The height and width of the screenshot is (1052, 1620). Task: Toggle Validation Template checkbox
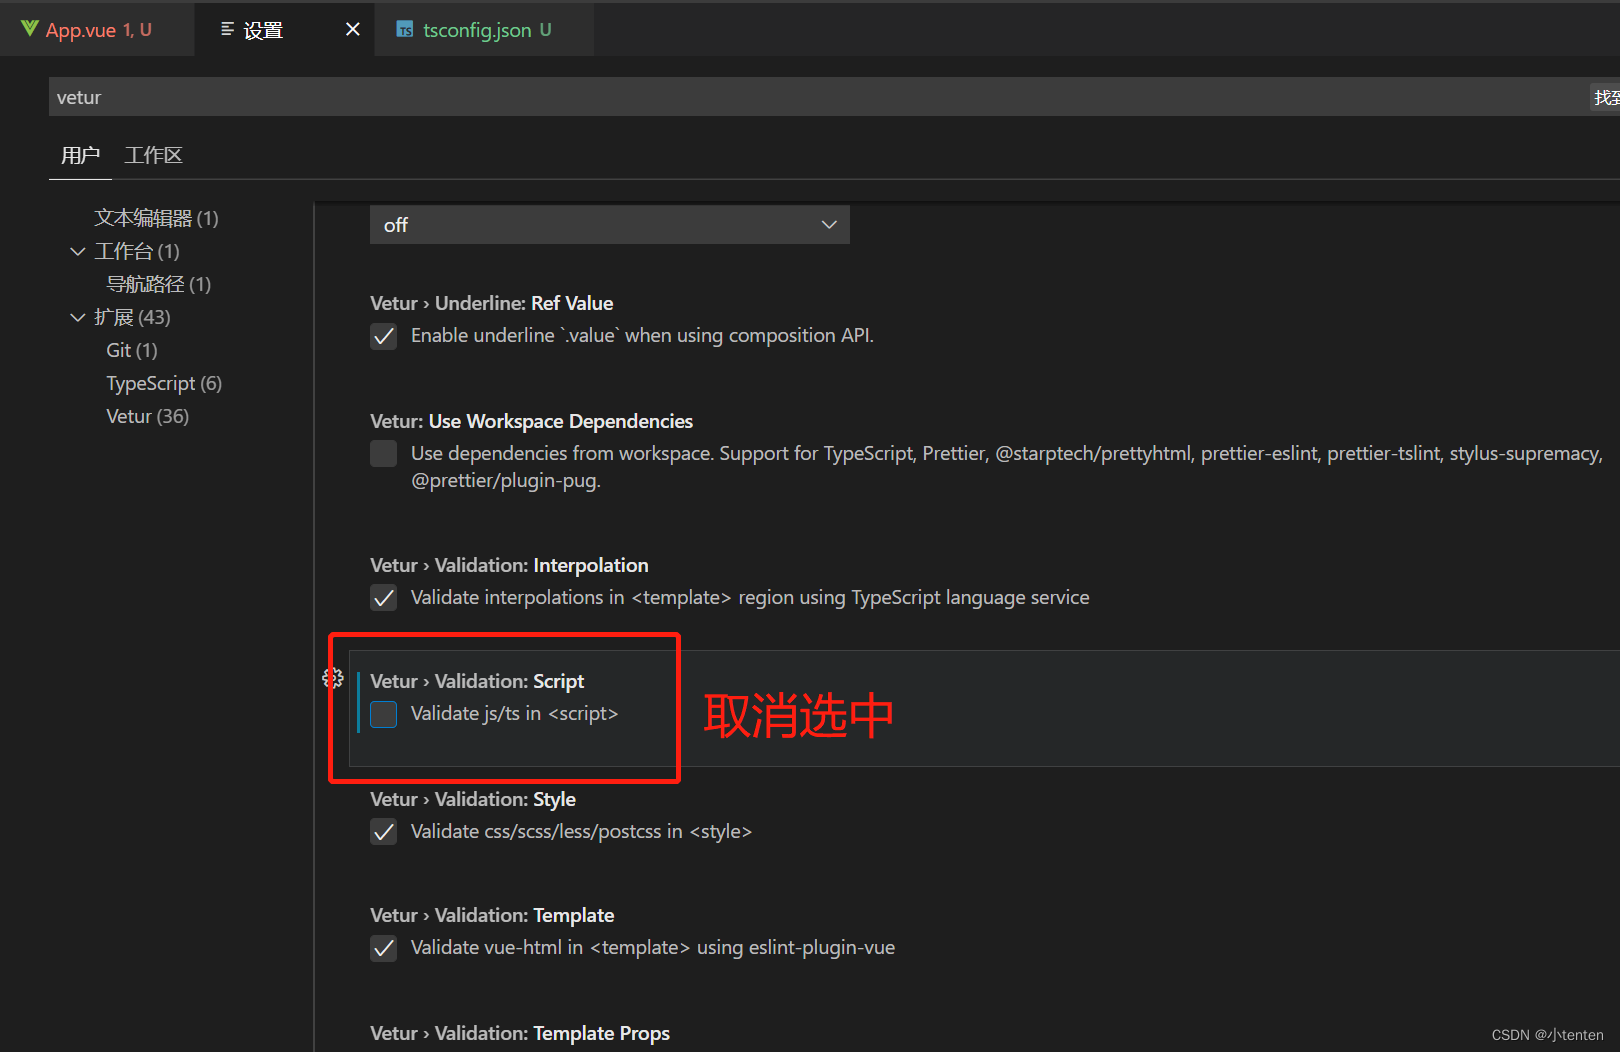(384, 948)
